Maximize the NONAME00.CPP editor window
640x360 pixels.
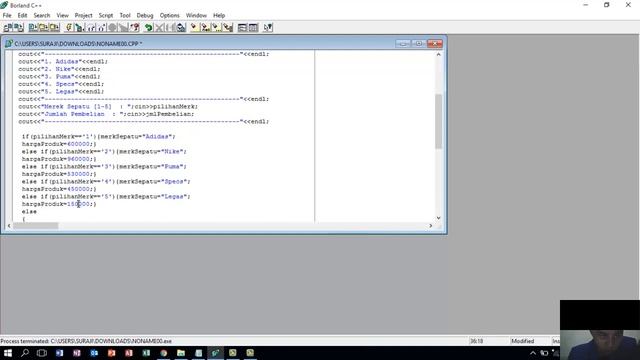[418, 43]
